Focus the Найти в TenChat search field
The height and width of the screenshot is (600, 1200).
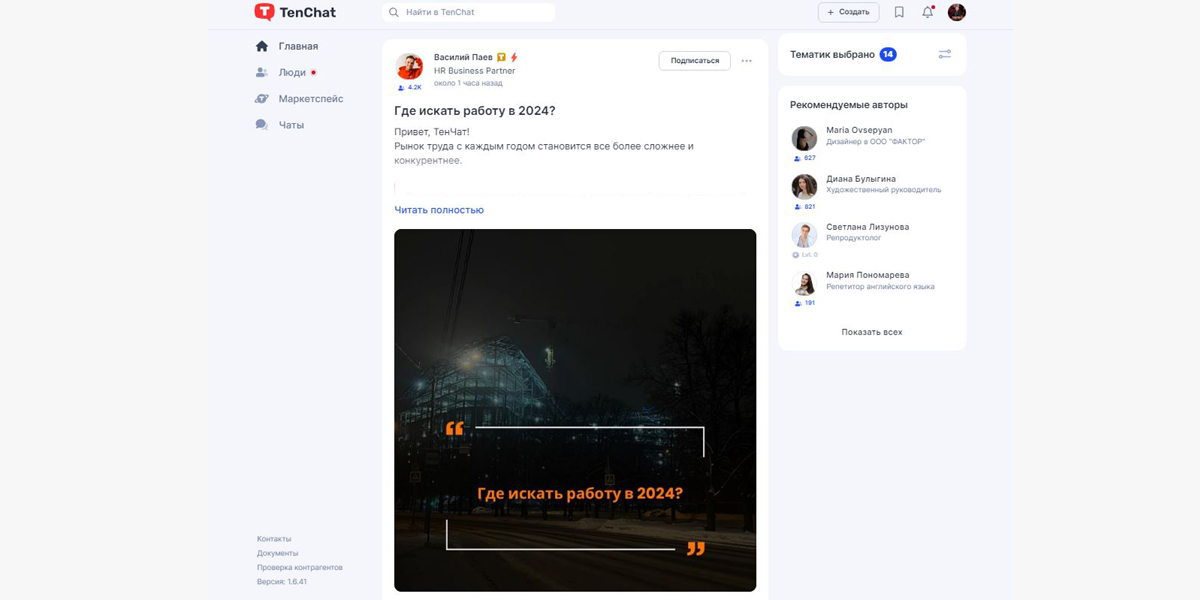click(x=468, y=12)
